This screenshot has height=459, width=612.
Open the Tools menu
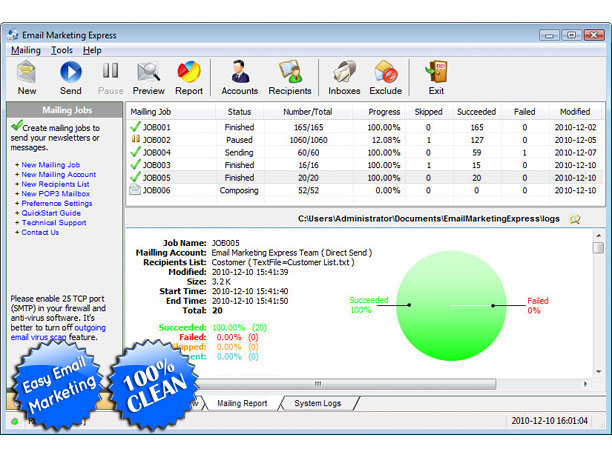[x=62, y=50]
